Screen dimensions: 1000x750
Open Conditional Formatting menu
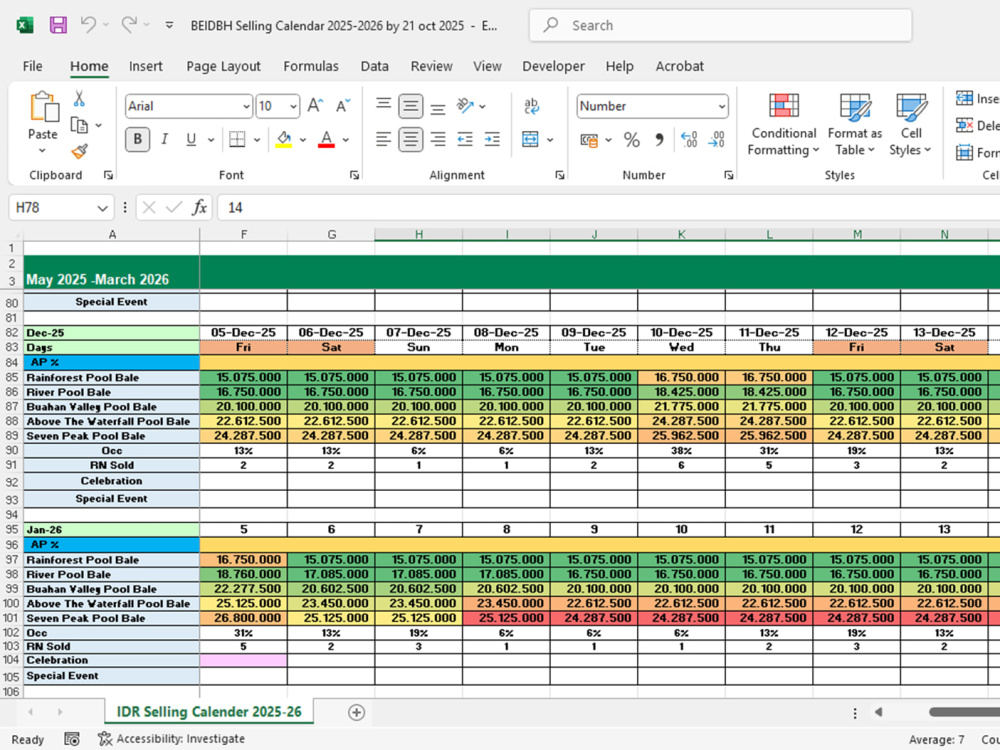783,124
